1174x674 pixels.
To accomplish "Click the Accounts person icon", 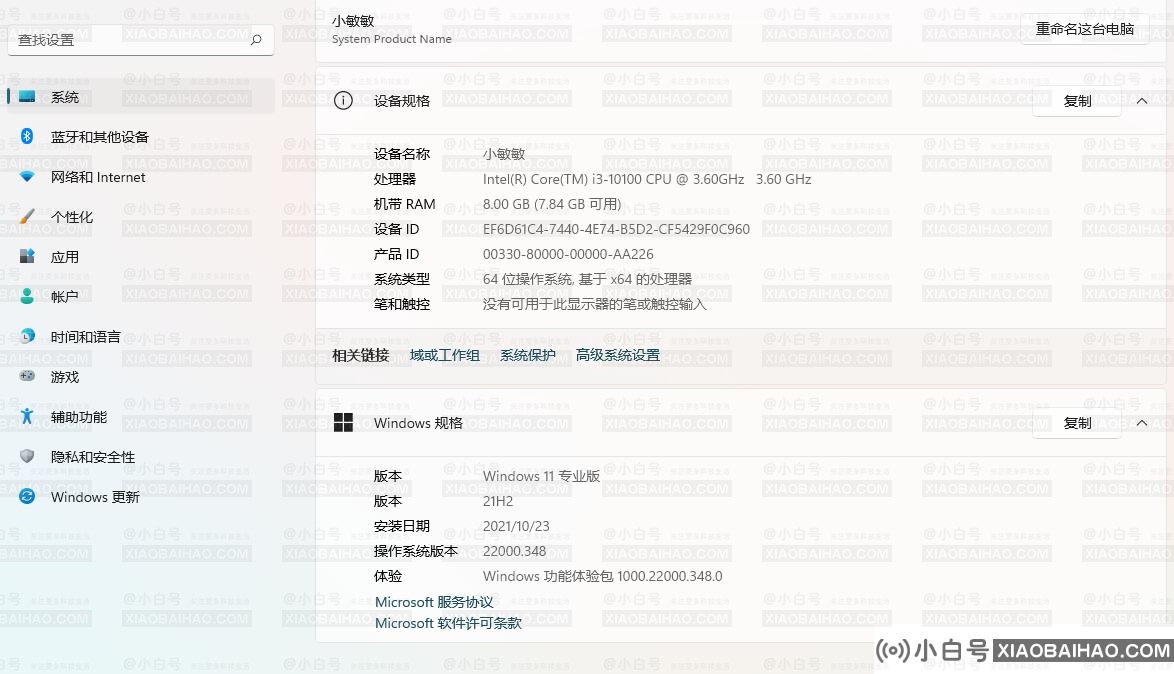I will tap(27, 296).
